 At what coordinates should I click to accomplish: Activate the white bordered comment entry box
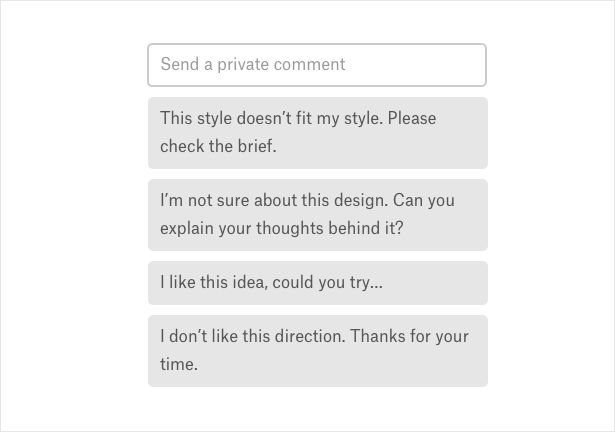(317, 65)
